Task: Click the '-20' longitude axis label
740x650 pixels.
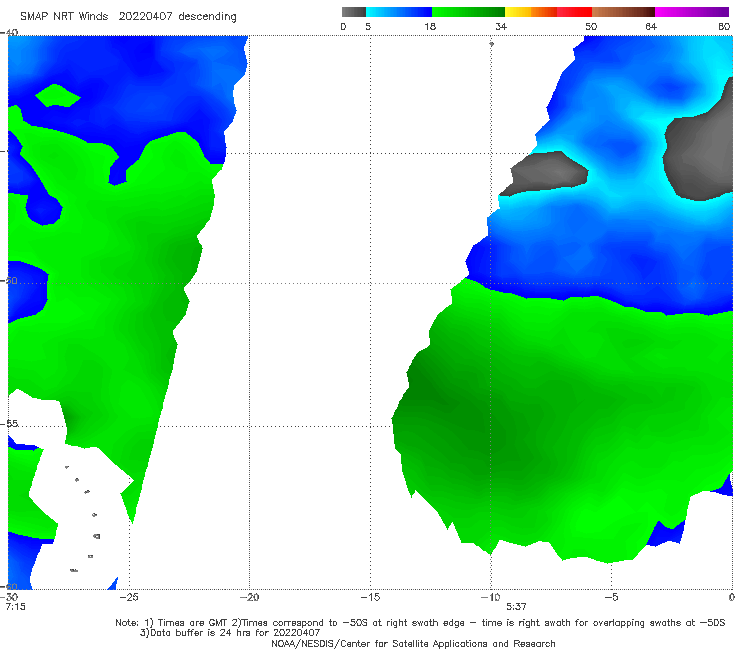Action: (x=249, y=597)
